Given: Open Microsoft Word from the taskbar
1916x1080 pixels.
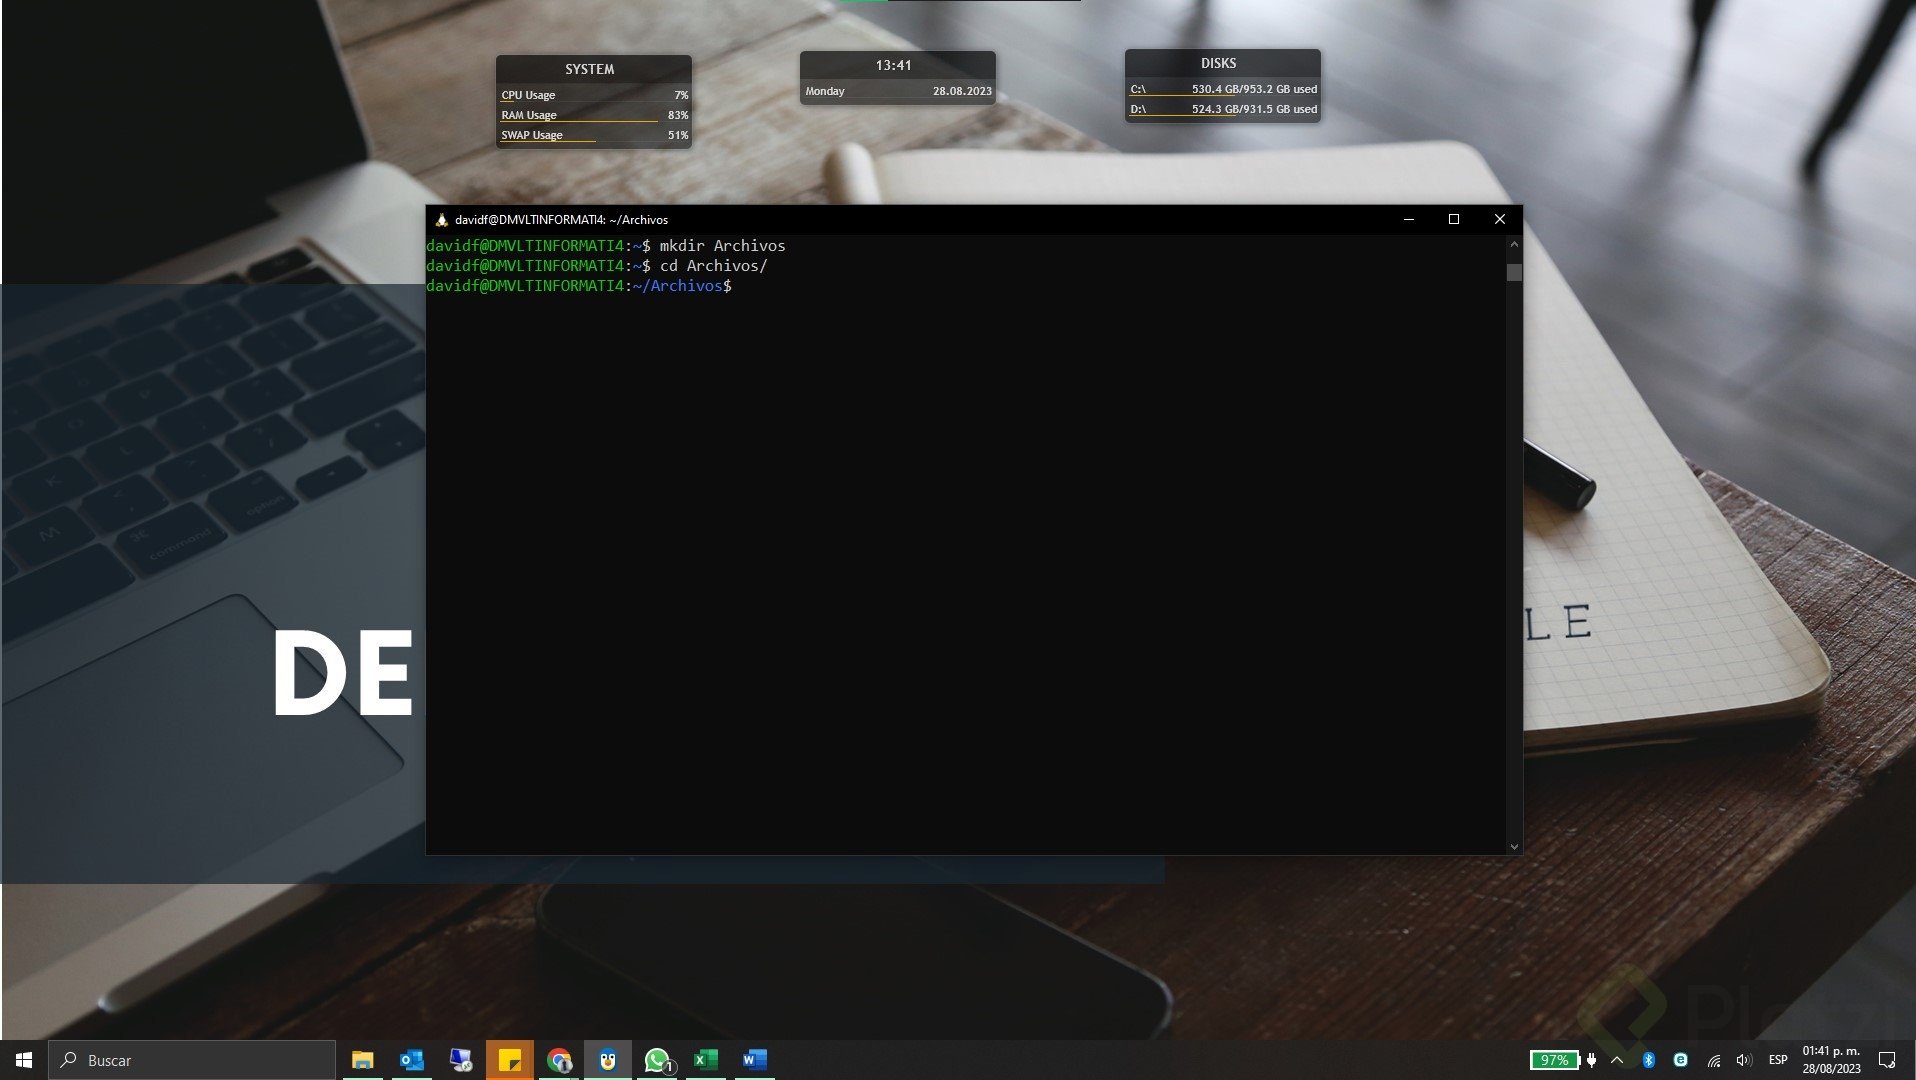Looking at the screenshot, I should (755, 1060).
